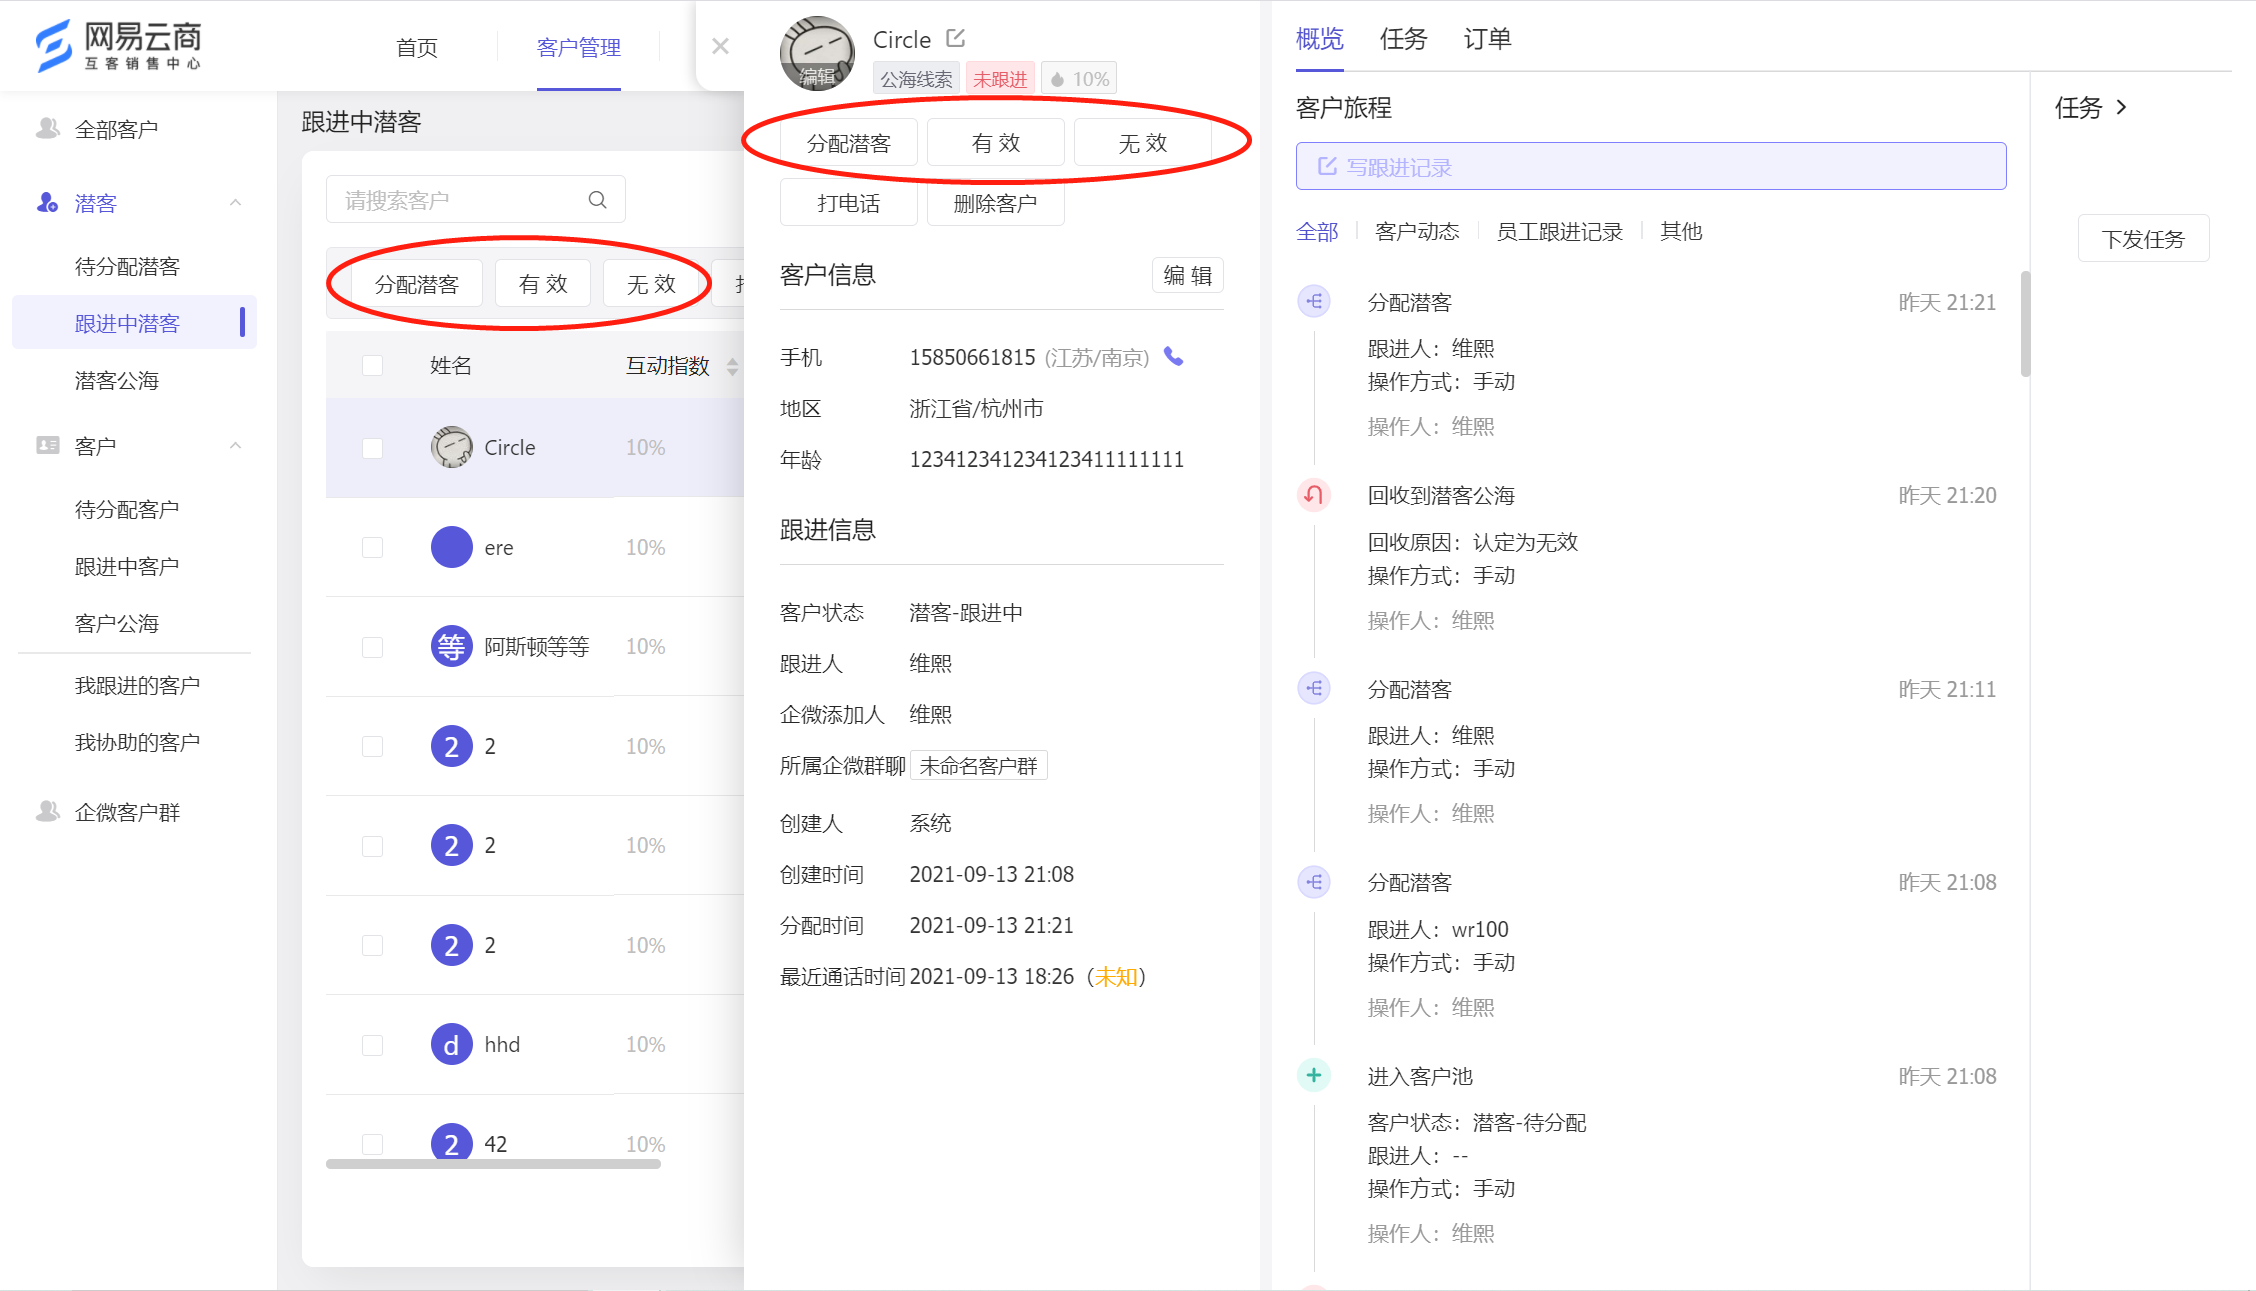This screenshot has height=1291, width=2256.
Task: Click inside the 请搜索客户 search field
Action: pos(476,200)
